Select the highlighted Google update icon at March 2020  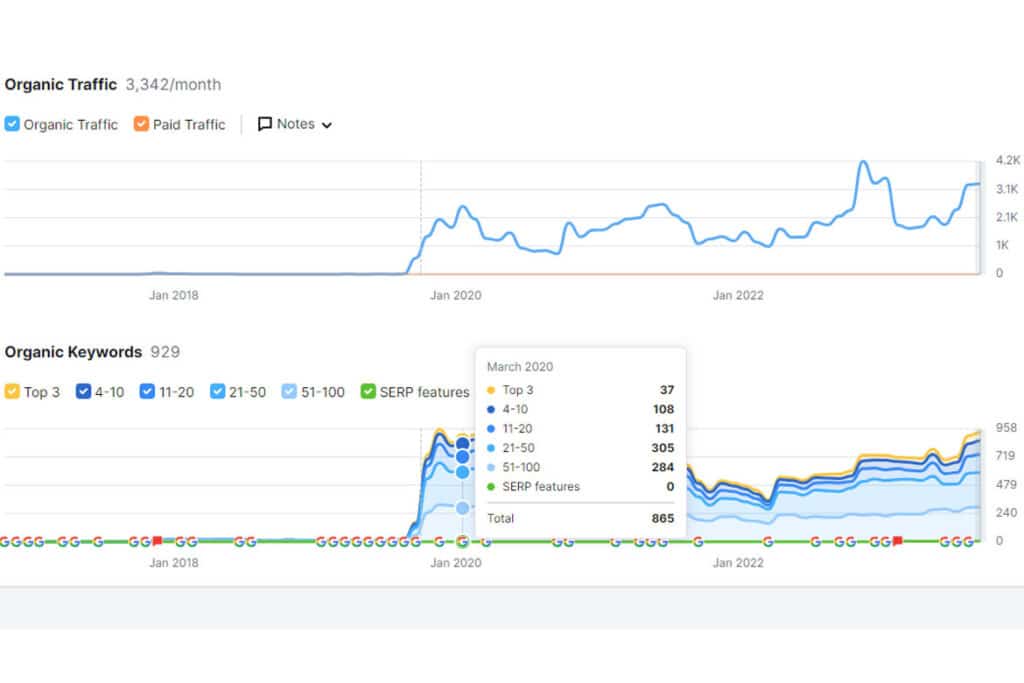[x=462, y=541]
